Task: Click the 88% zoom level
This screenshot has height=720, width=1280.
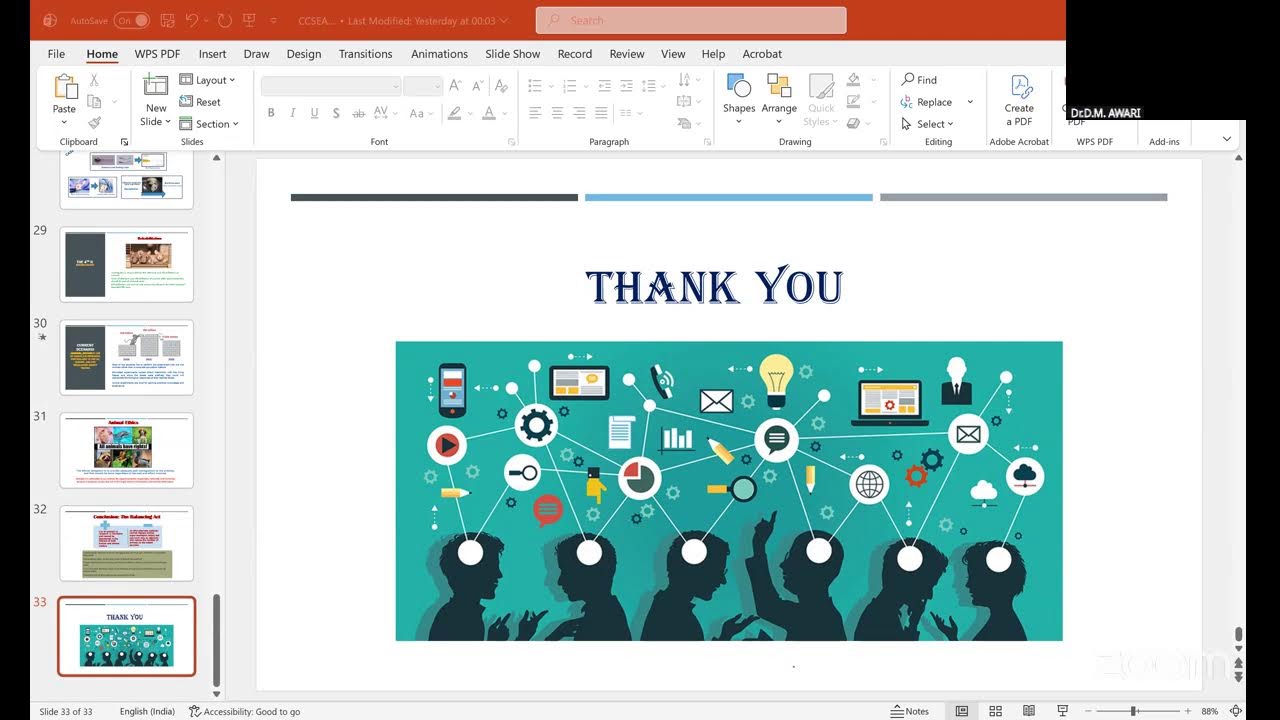Action: [1210, 711]
